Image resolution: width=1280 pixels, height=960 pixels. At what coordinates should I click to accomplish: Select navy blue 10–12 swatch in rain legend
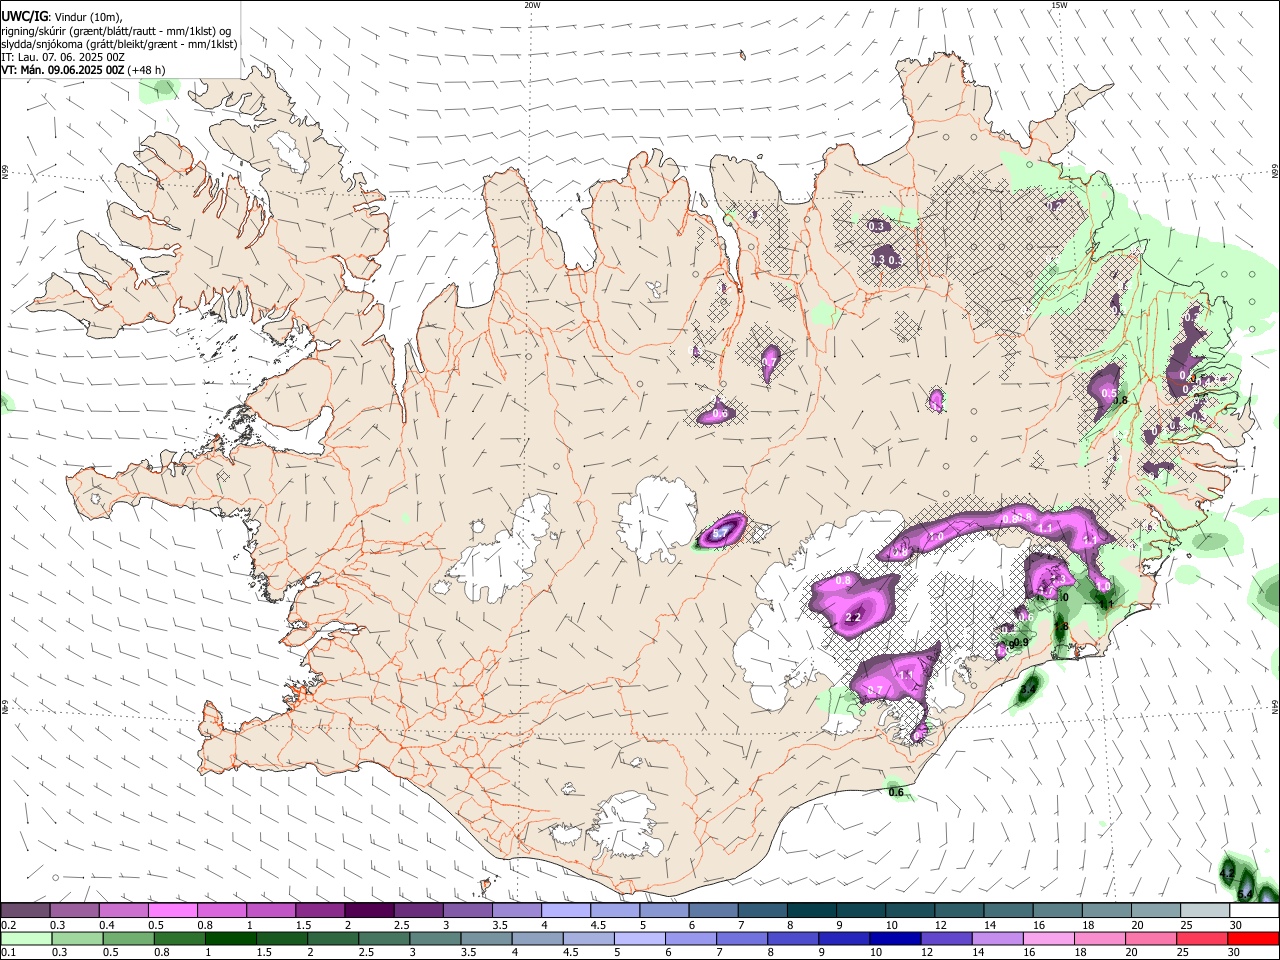[x=895, y=938]
